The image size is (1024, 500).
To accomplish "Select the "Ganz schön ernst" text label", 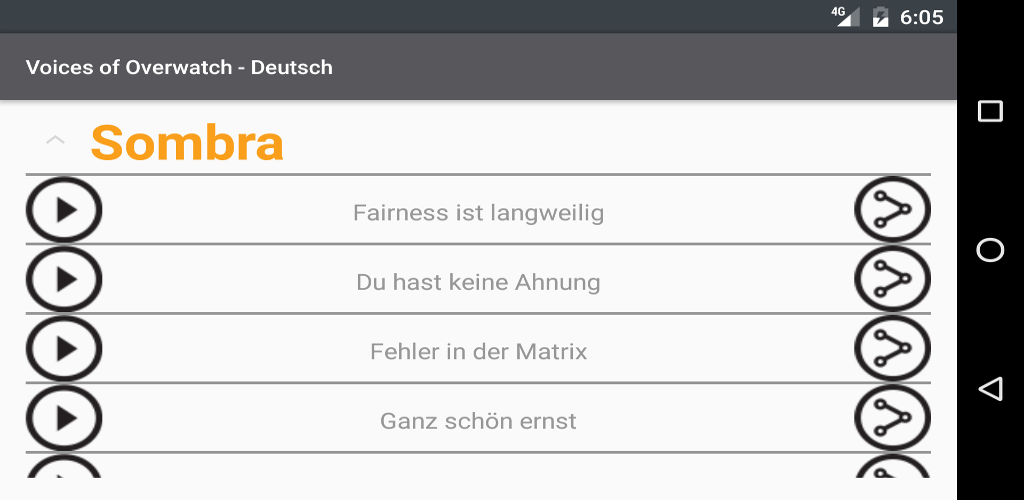I will [478, 421].
